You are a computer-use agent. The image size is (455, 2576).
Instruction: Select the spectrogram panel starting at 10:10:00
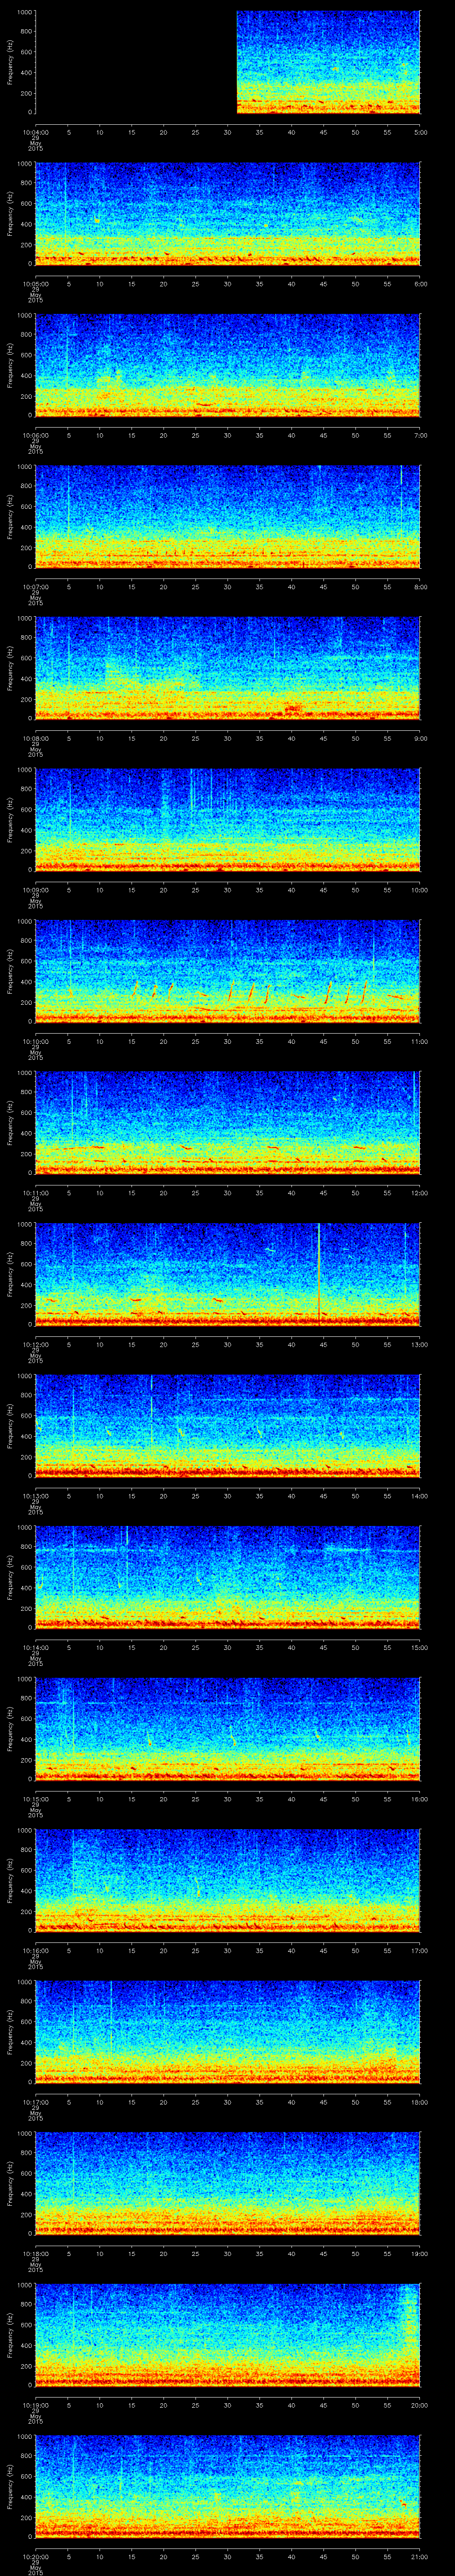pyautogui.click(x=228, y=971)
